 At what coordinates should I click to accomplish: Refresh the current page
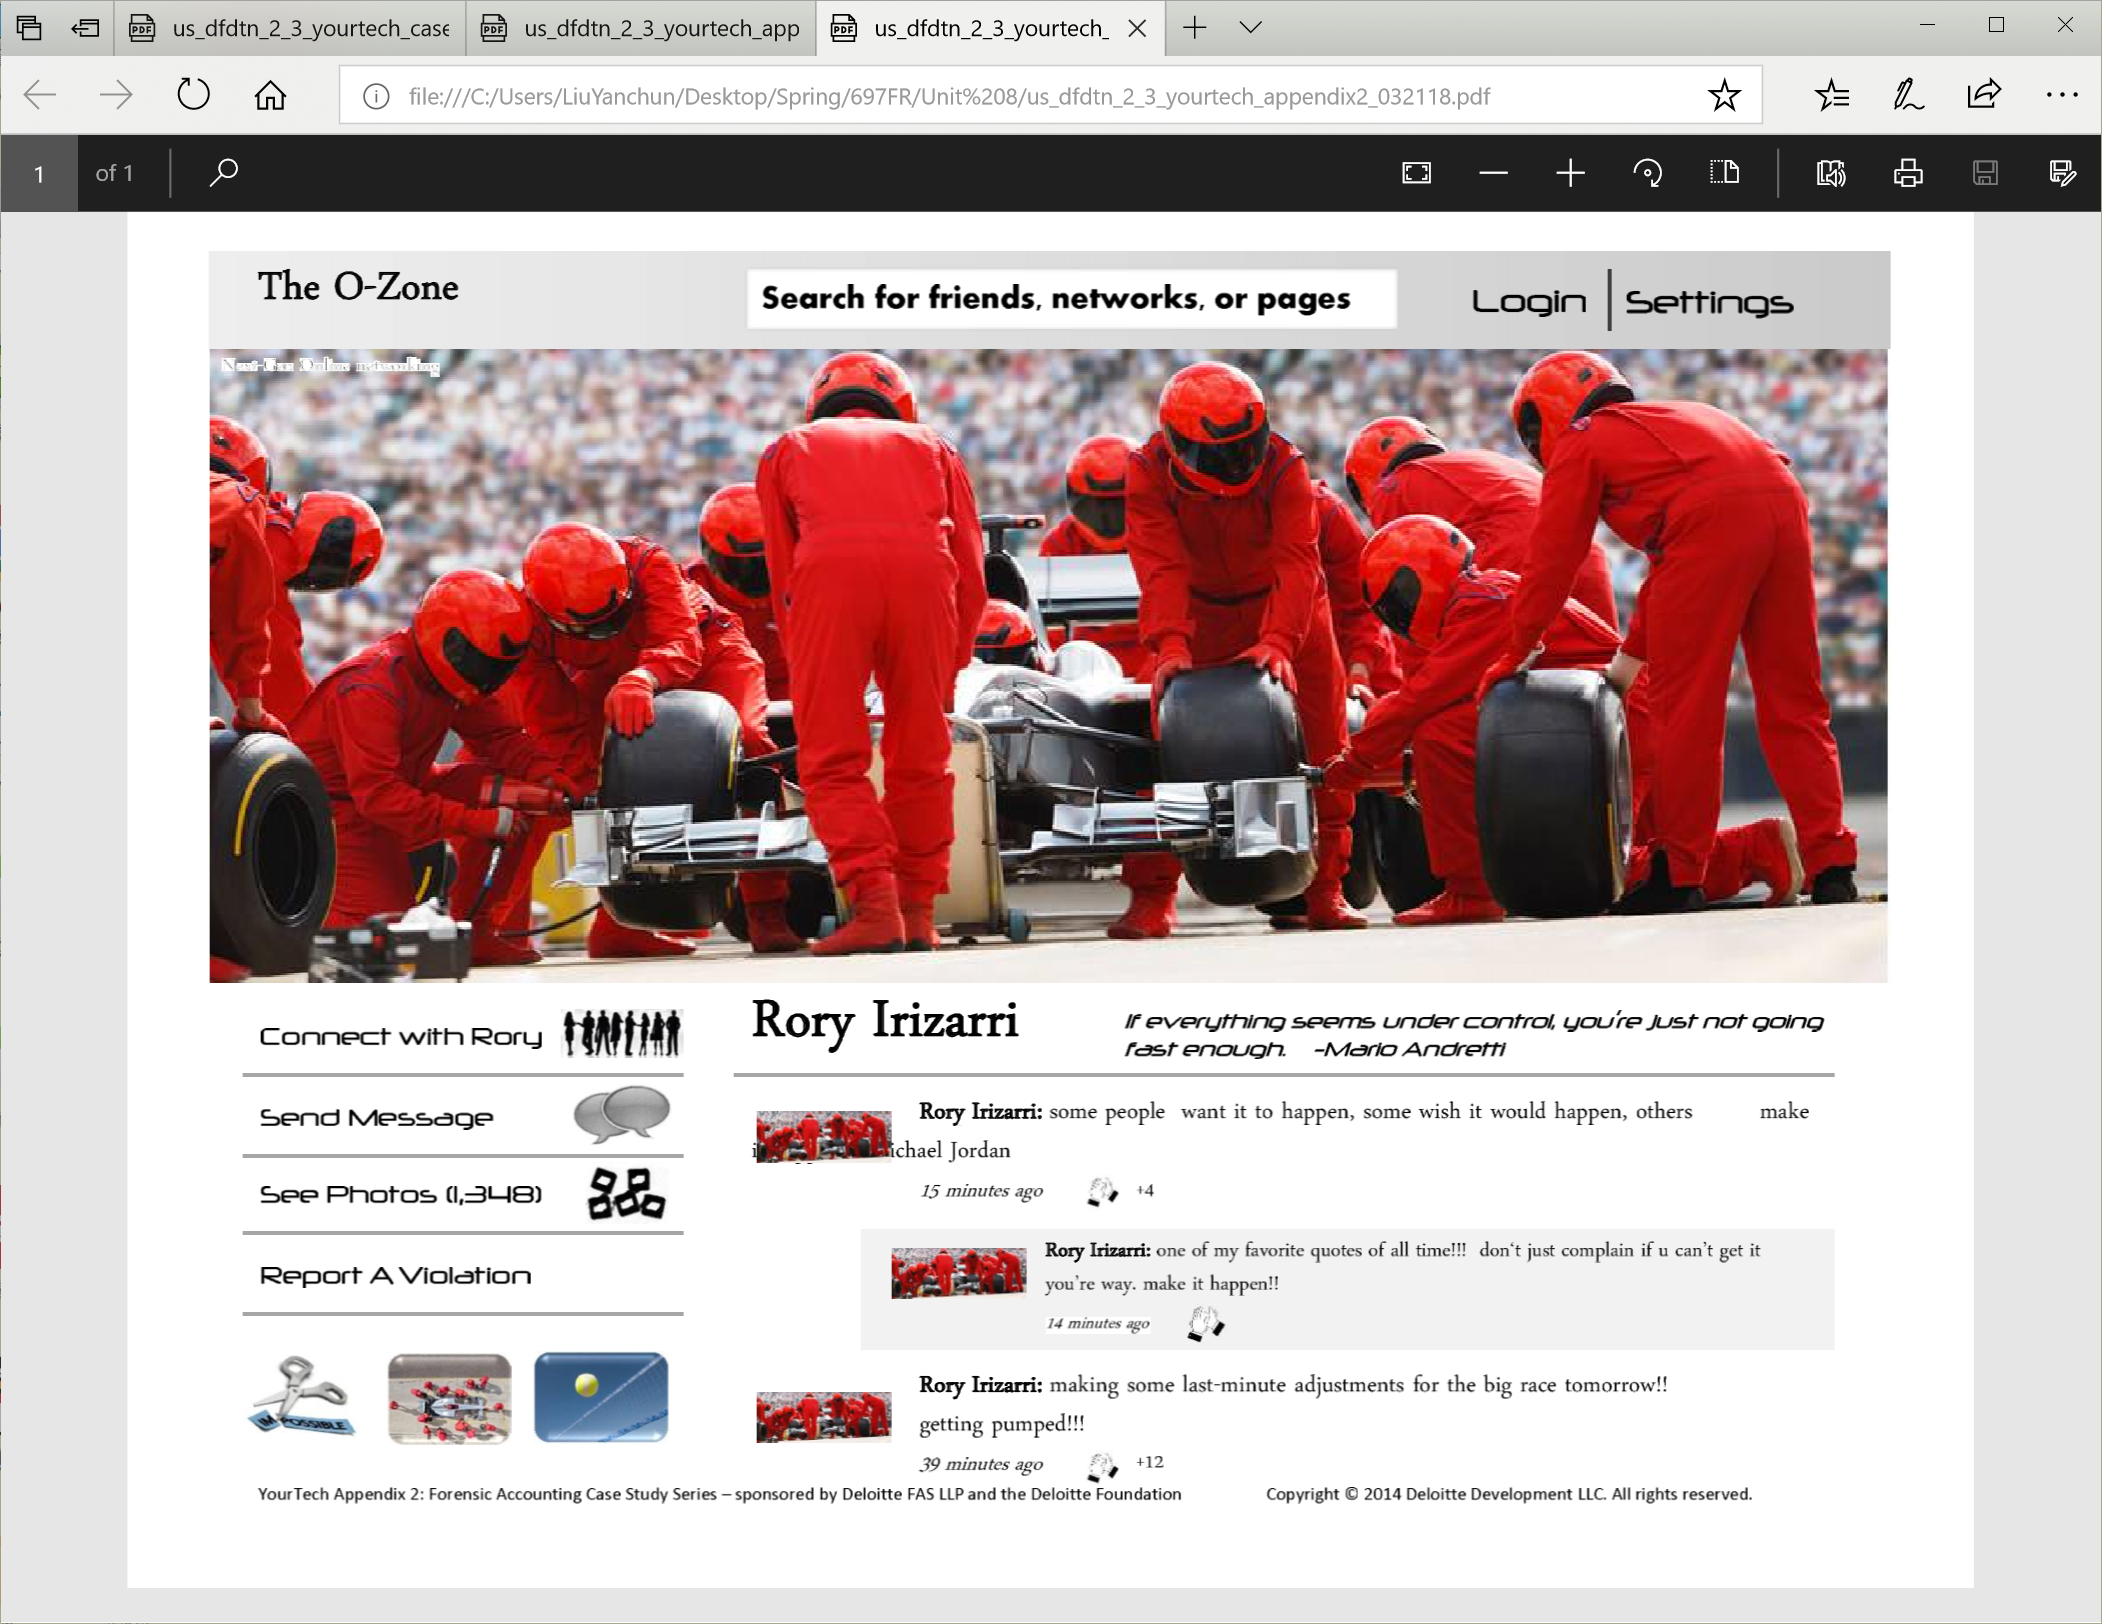[193, 95]
